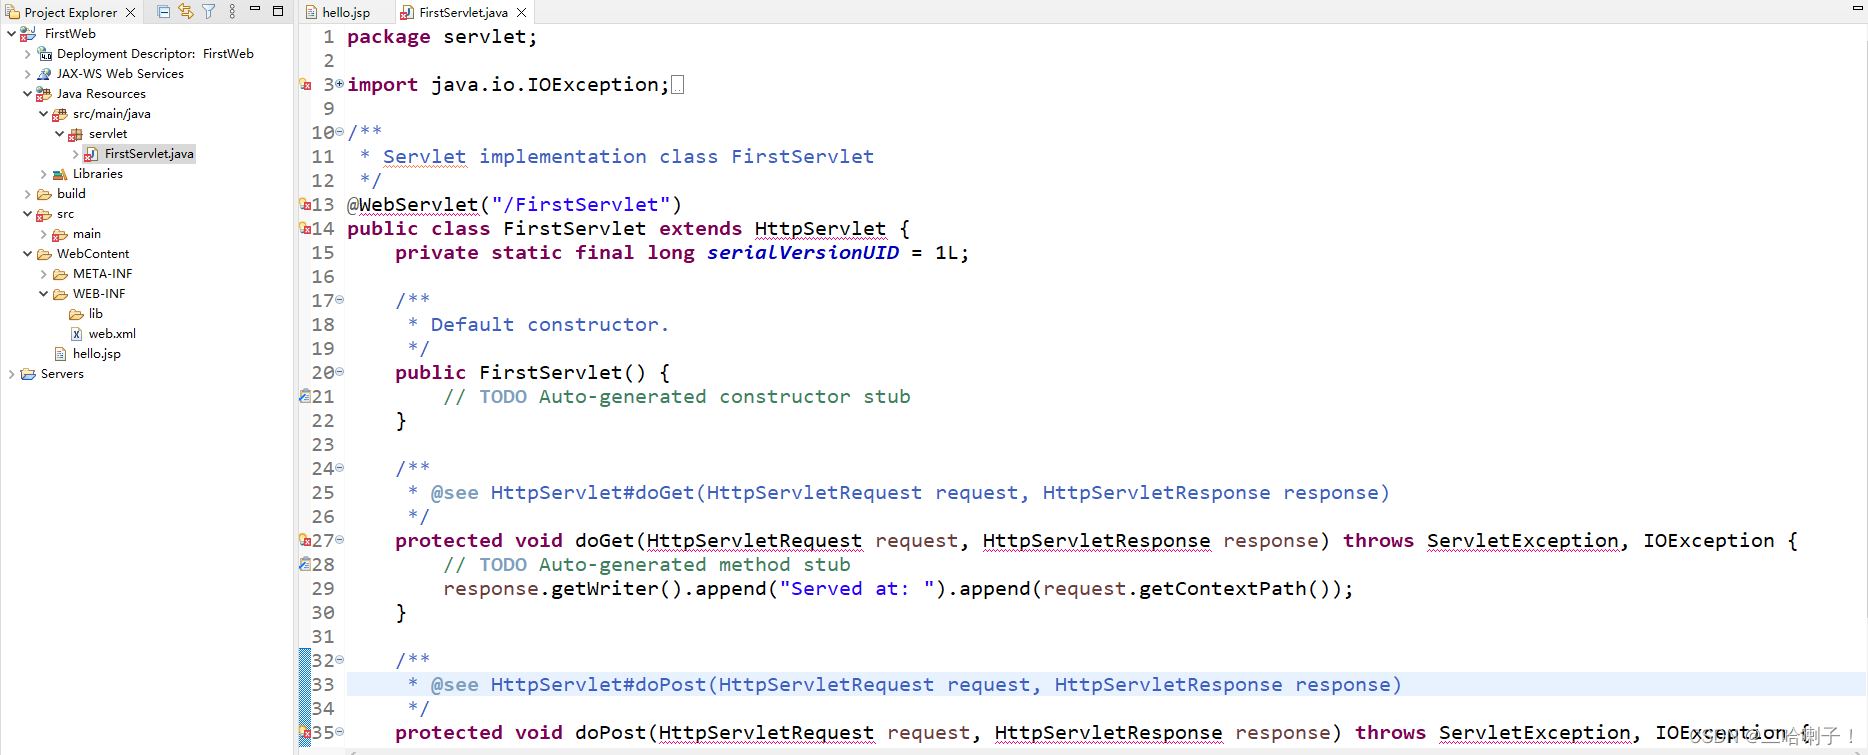Click the Java Resources icon
Image resolution: width=1868 pixels, height=755 pixels.
coord(44,94)
